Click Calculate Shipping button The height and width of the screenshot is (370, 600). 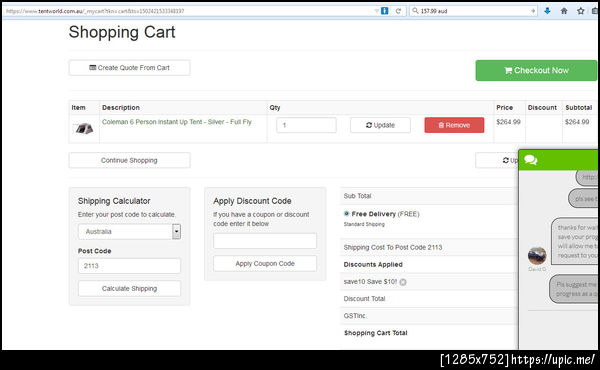pyautogui.click(x=129, y=289)
